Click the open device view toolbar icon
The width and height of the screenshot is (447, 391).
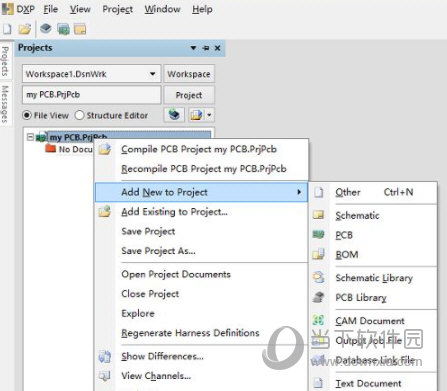[46, 29]
